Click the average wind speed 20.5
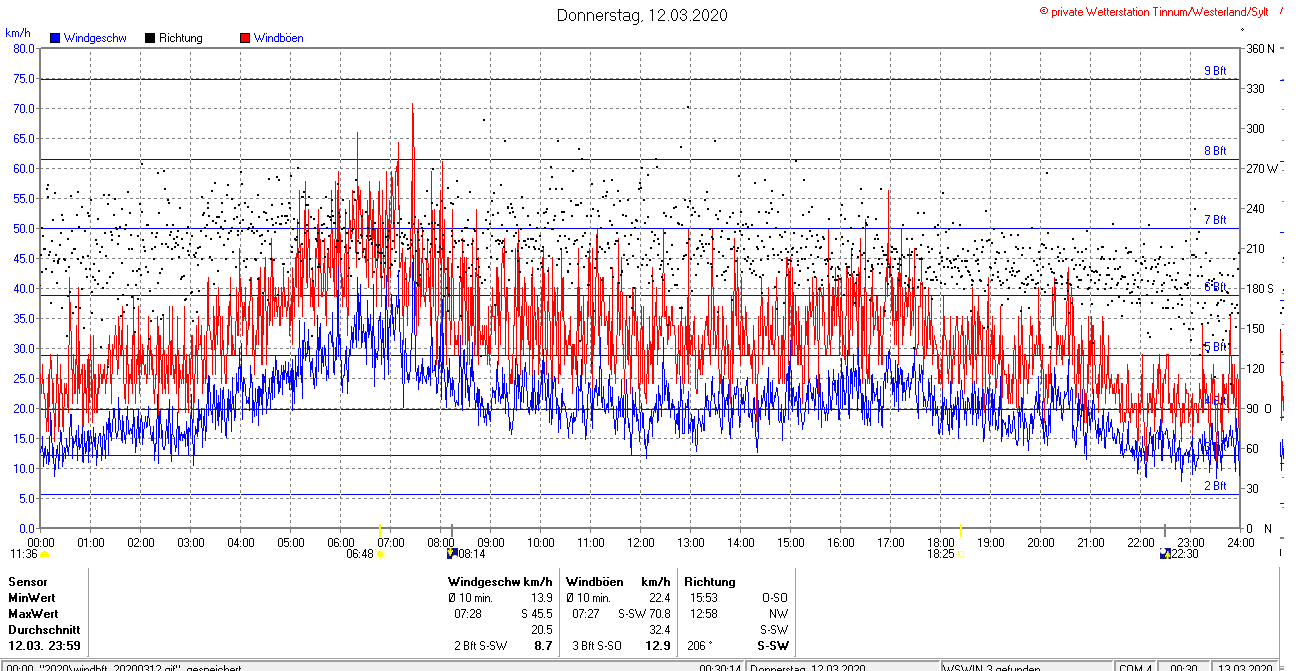This screenshot has width=1310, height=671. pyautogui.click(x=542, y=630)
